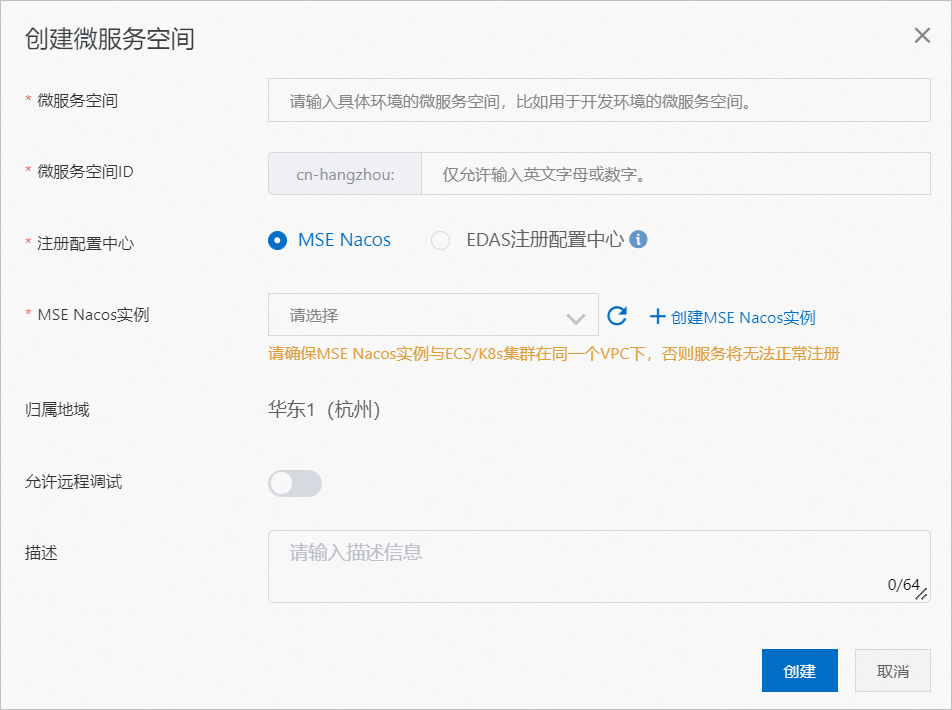Click the 注册配置中心 field label

pyautogui.click(x=85, y=244)
